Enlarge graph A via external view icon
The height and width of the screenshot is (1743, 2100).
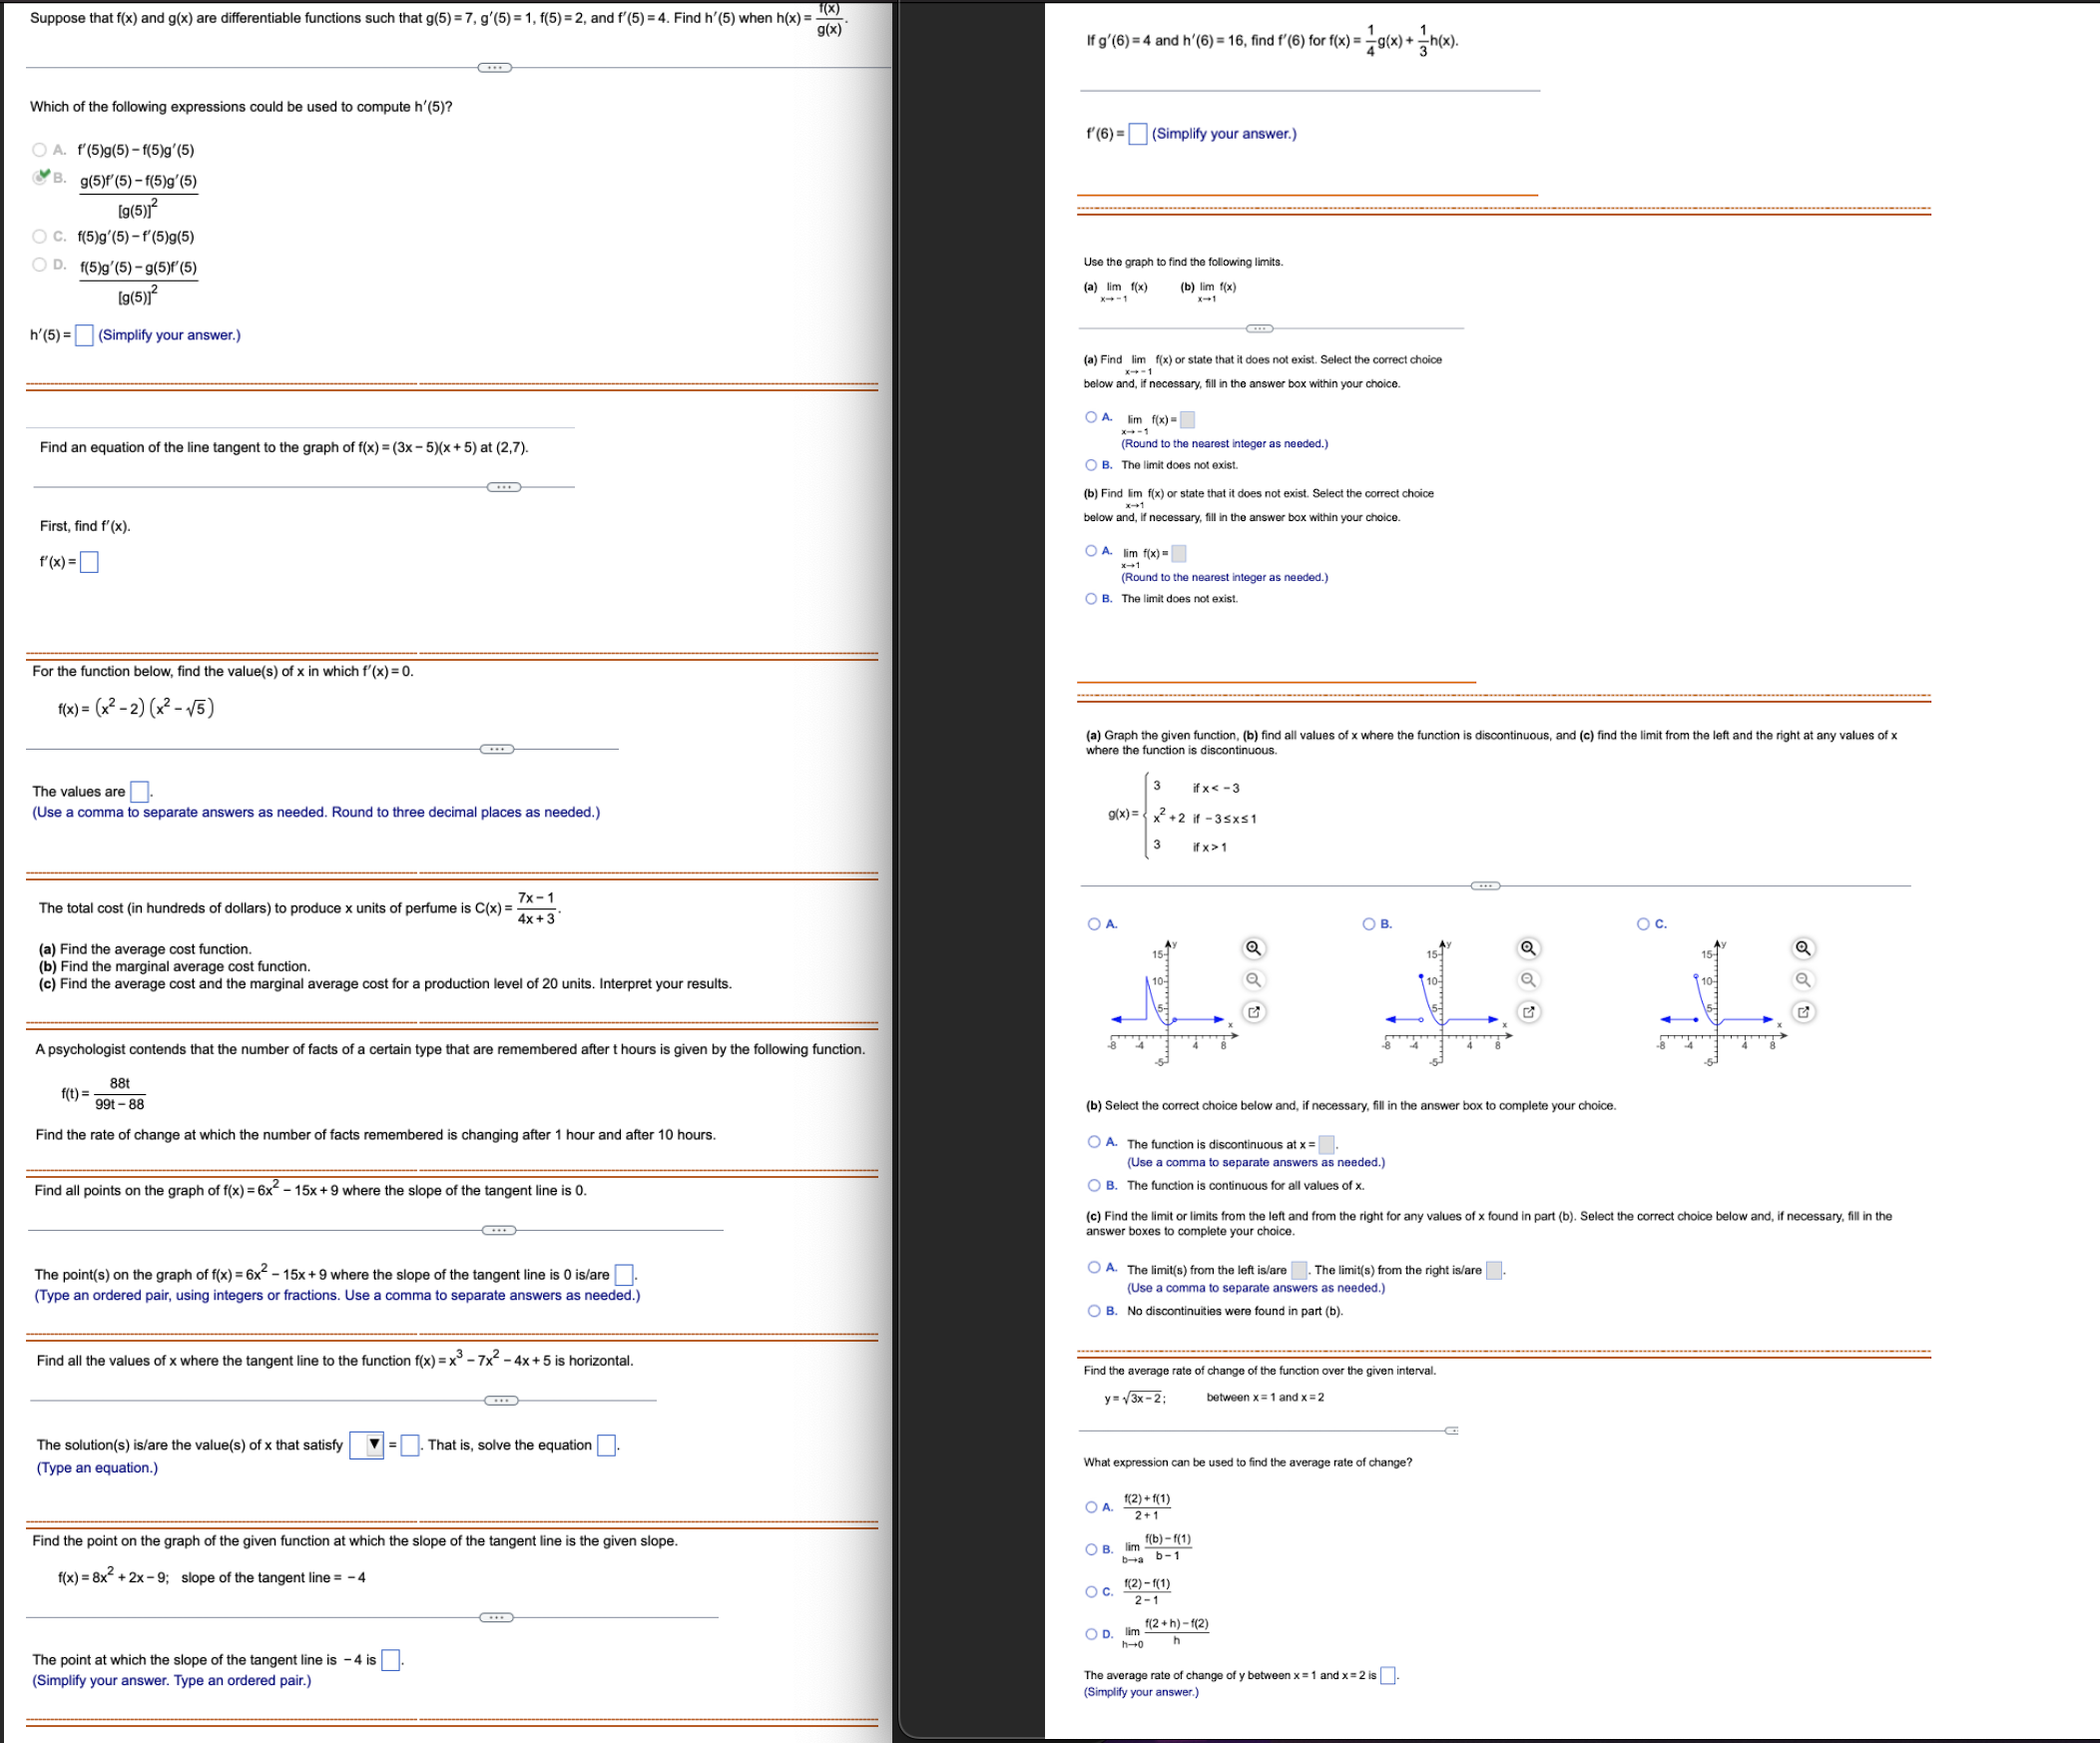(x=1253, y=1012)
